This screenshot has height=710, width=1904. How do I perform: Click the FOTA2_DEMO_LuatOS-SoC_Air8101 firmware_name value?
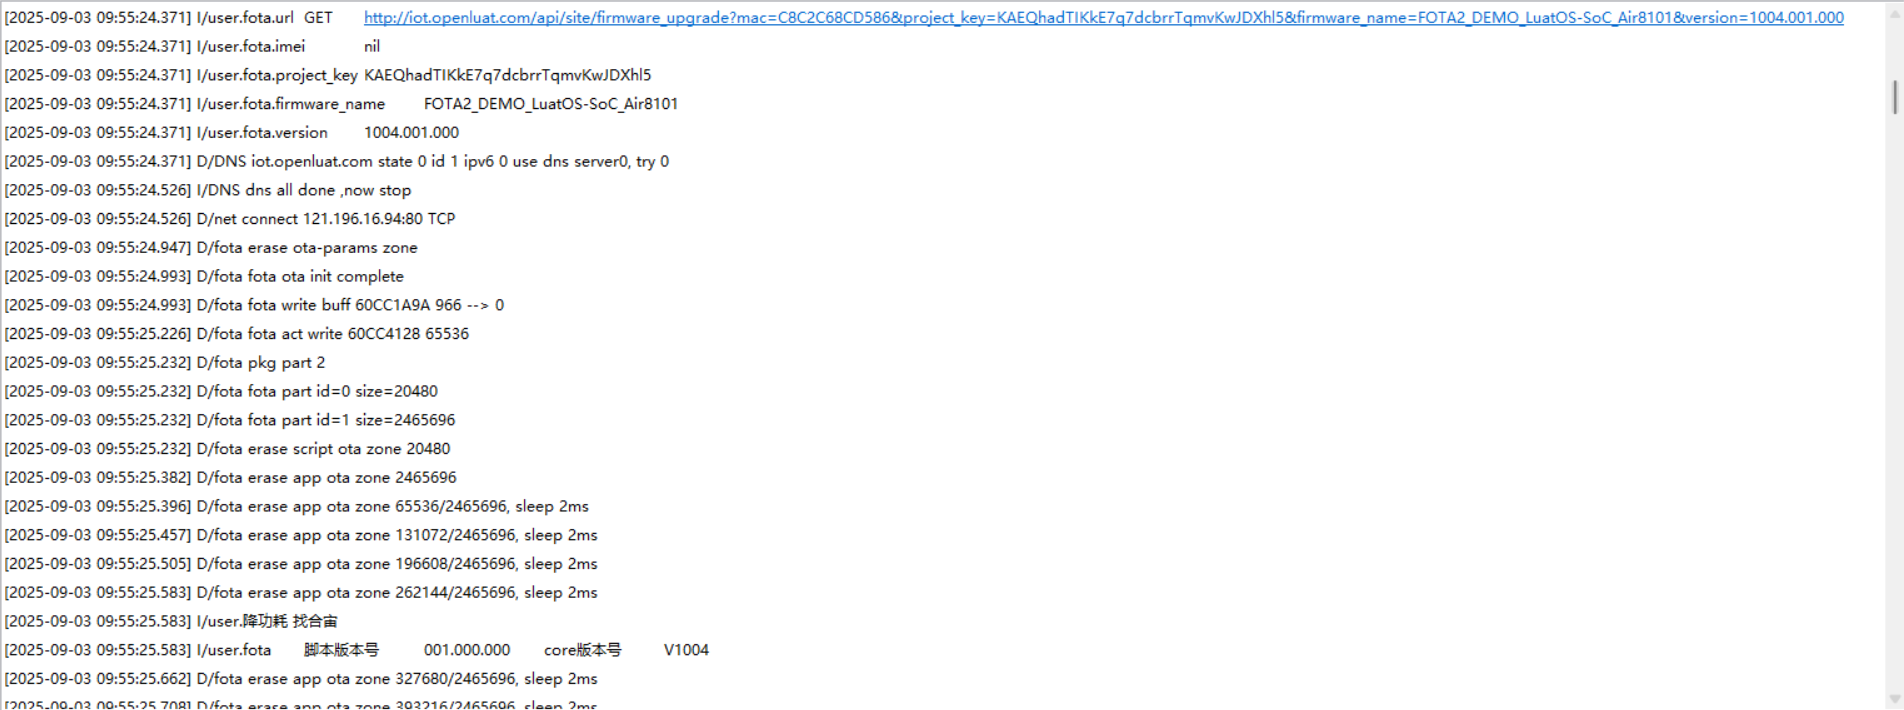pyautogui.click(x=551, y=104)
